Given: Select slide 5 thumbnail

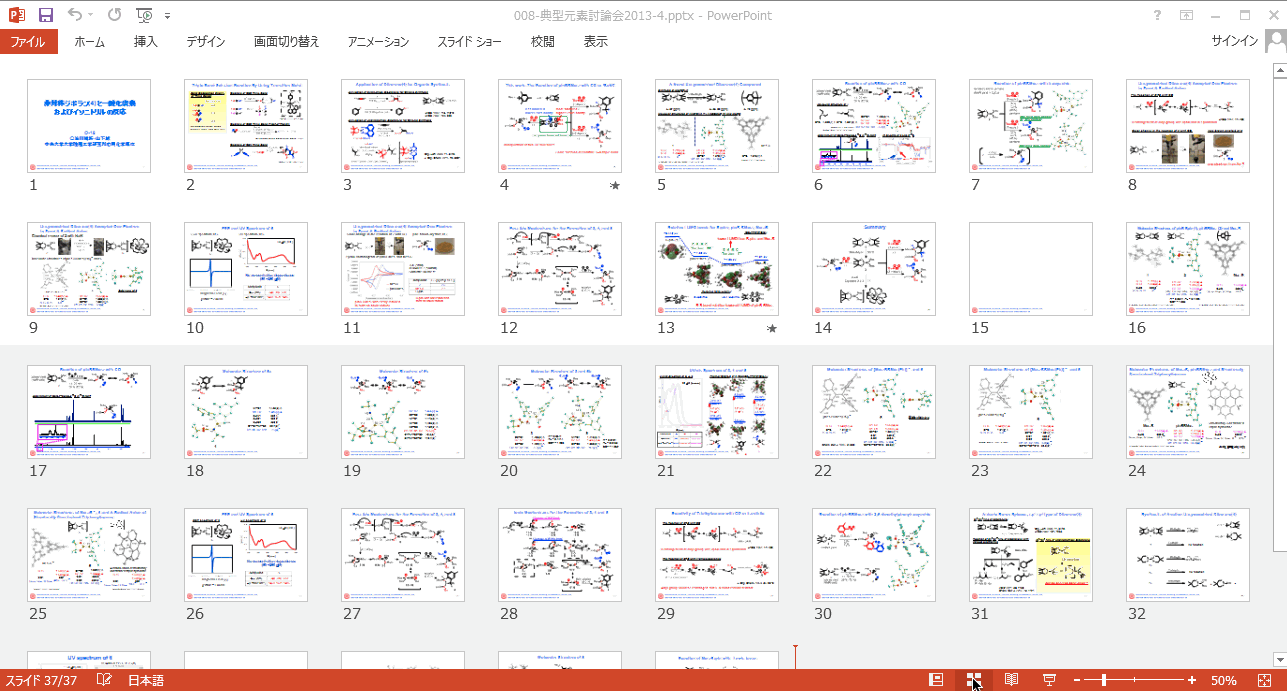Looking at the screenshot, I should tap(717, 126).
